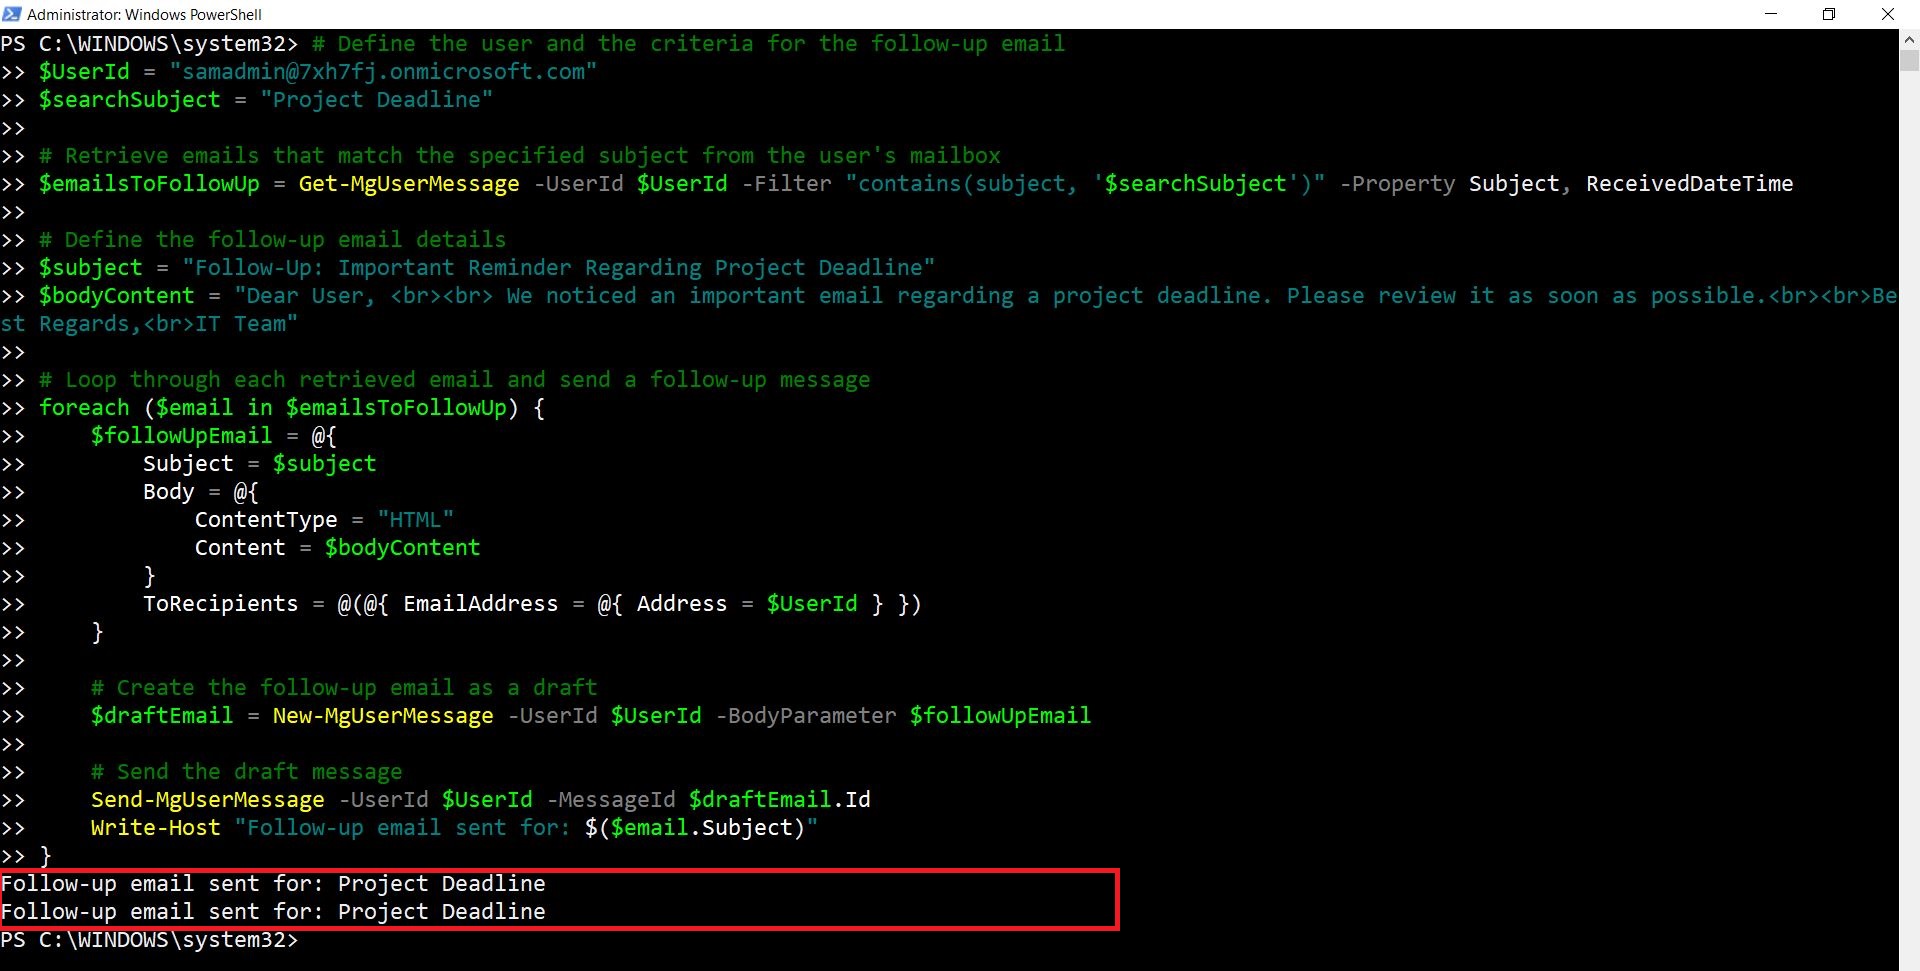Click the vertical scrollbar thumb

[x=1909, y=60]
